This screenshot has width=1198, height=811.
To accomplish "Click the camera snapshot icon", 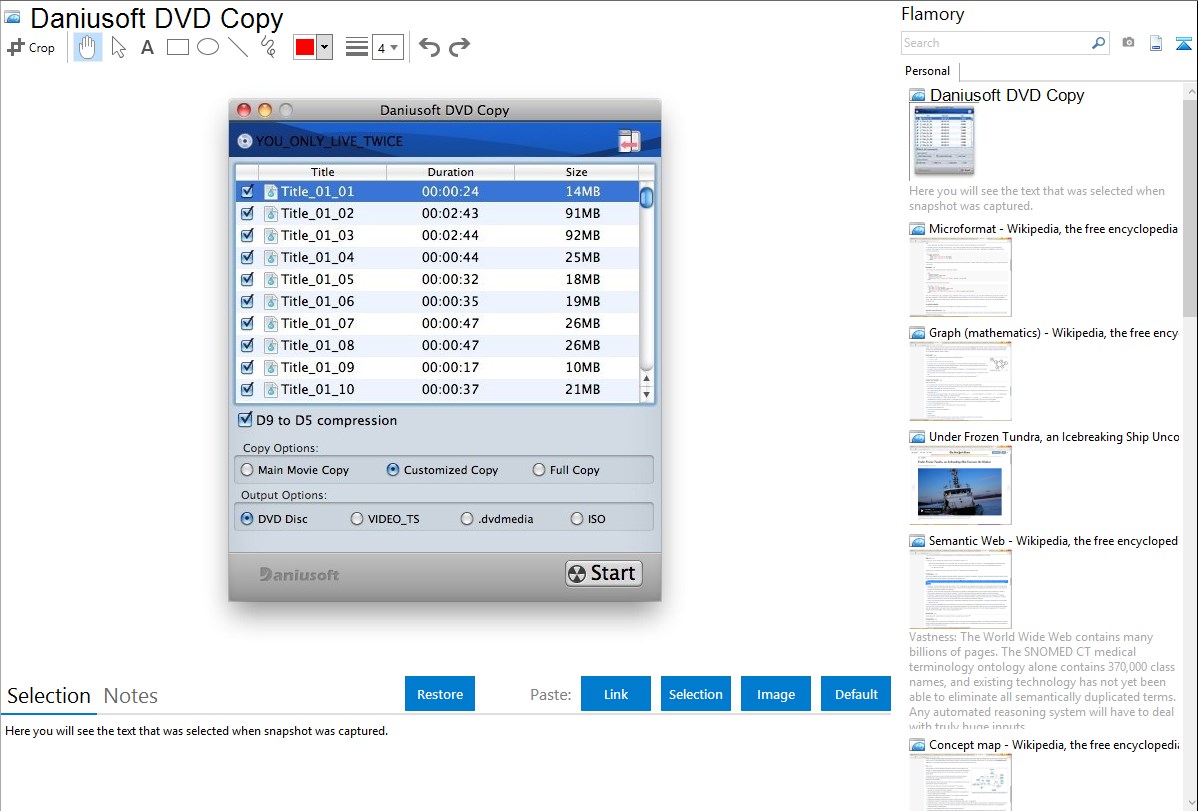I will (x=1128, y=43).
